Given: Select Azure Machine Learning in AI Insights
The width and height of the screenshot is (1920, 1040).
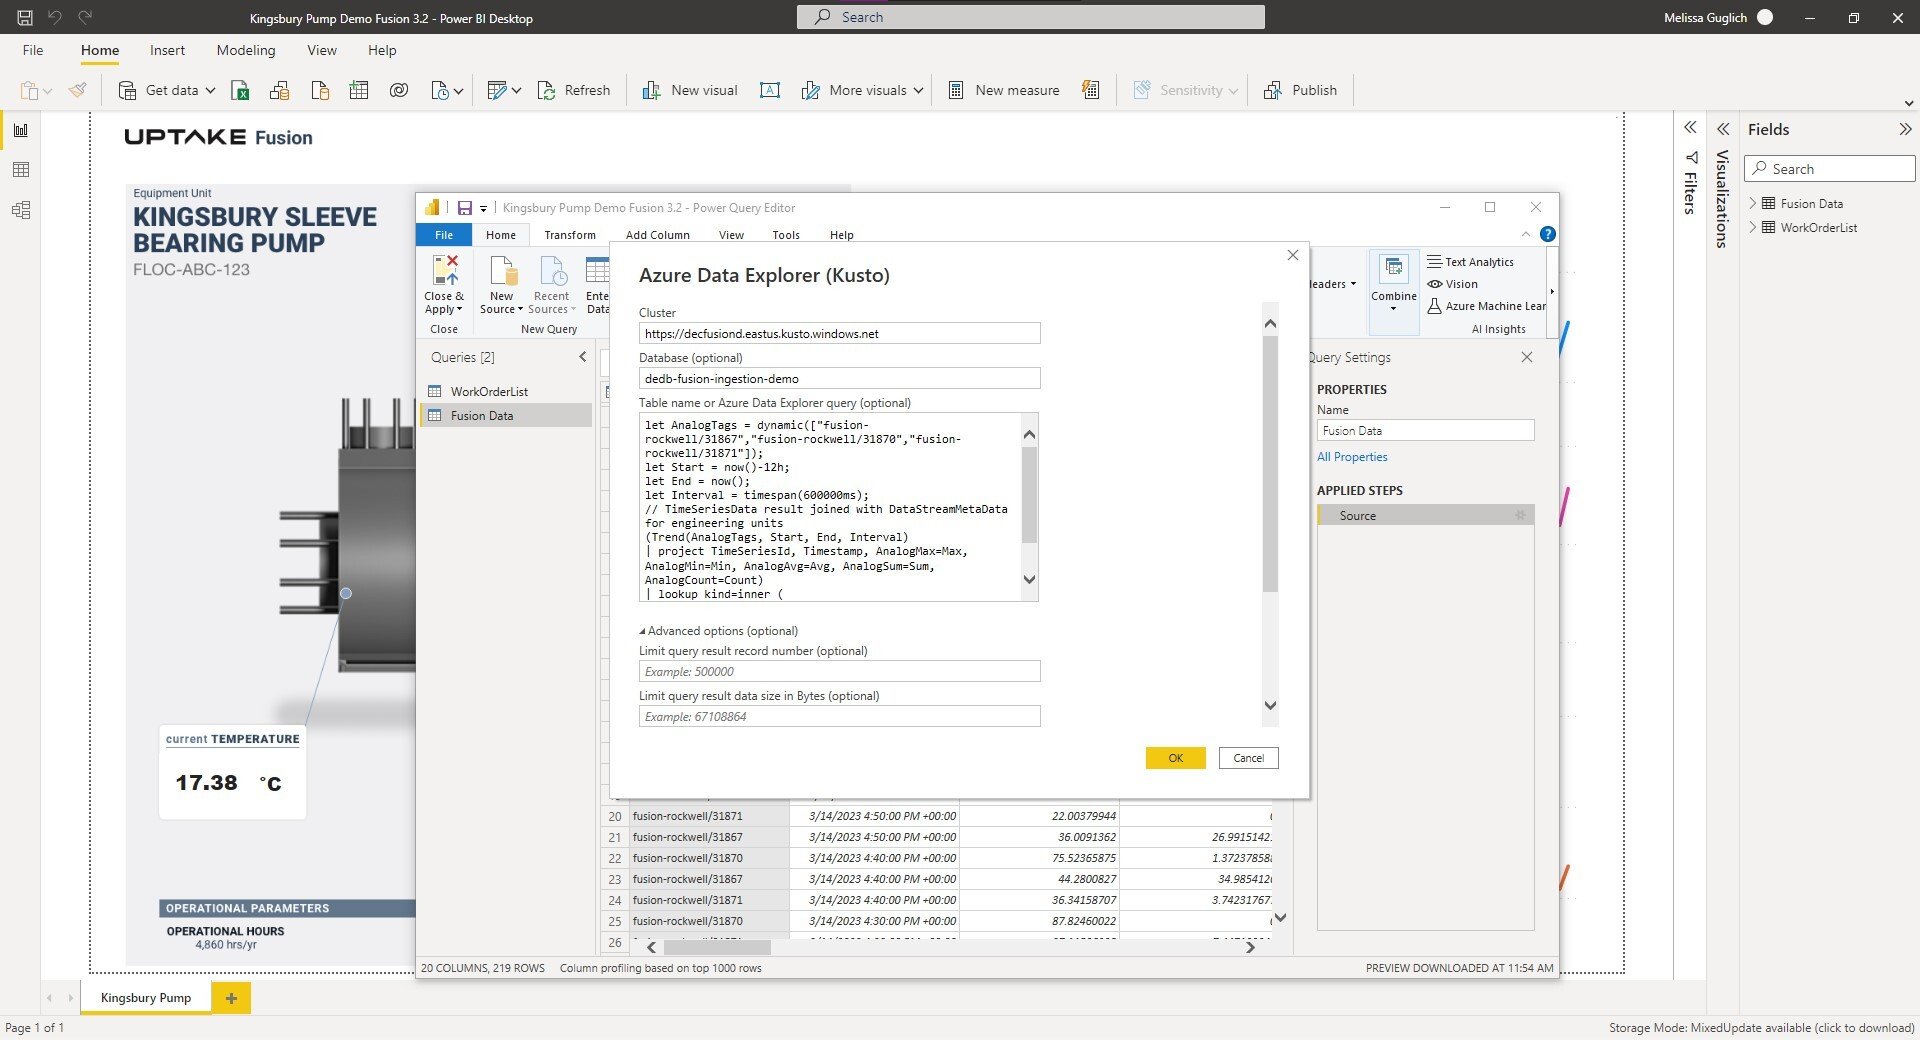Looking at the screenshot, I should (x=1486, y=306).
